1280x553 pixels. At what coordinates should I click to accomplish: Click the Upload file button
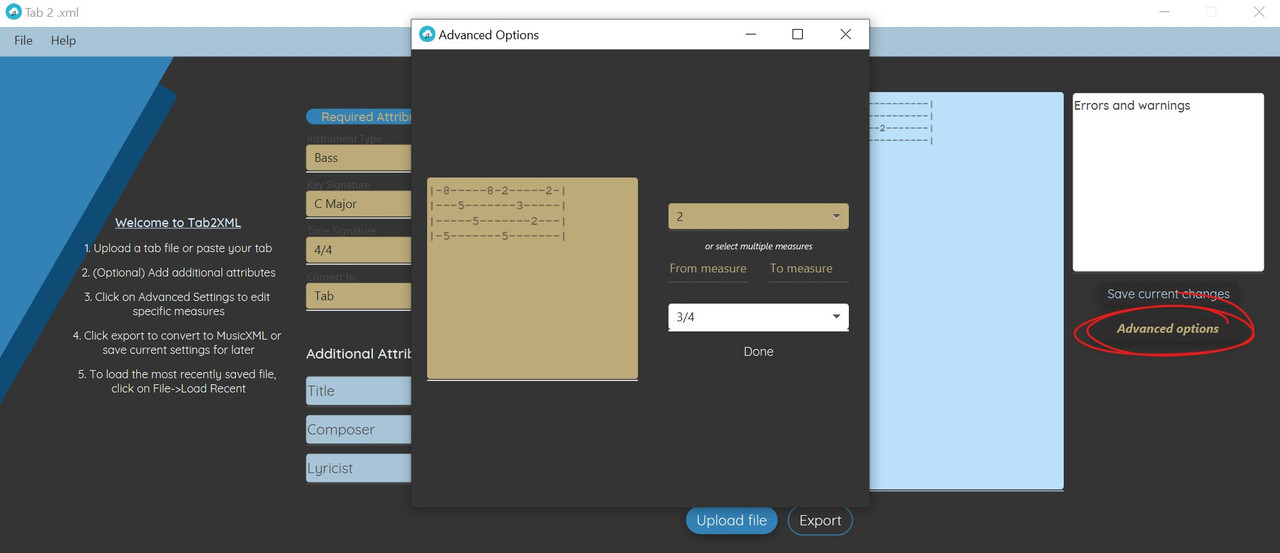pos(731,520)
